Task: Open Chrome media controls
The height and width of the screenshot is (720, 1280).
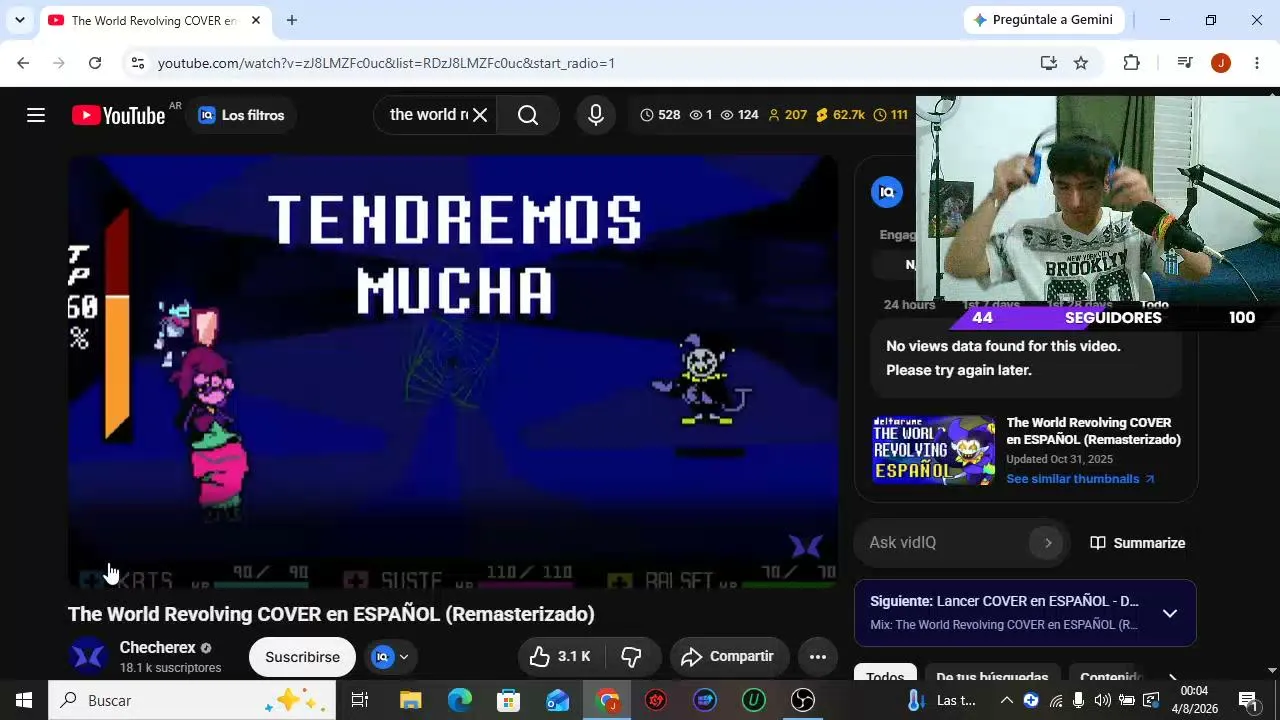Action: click(x=1185, y=63)
